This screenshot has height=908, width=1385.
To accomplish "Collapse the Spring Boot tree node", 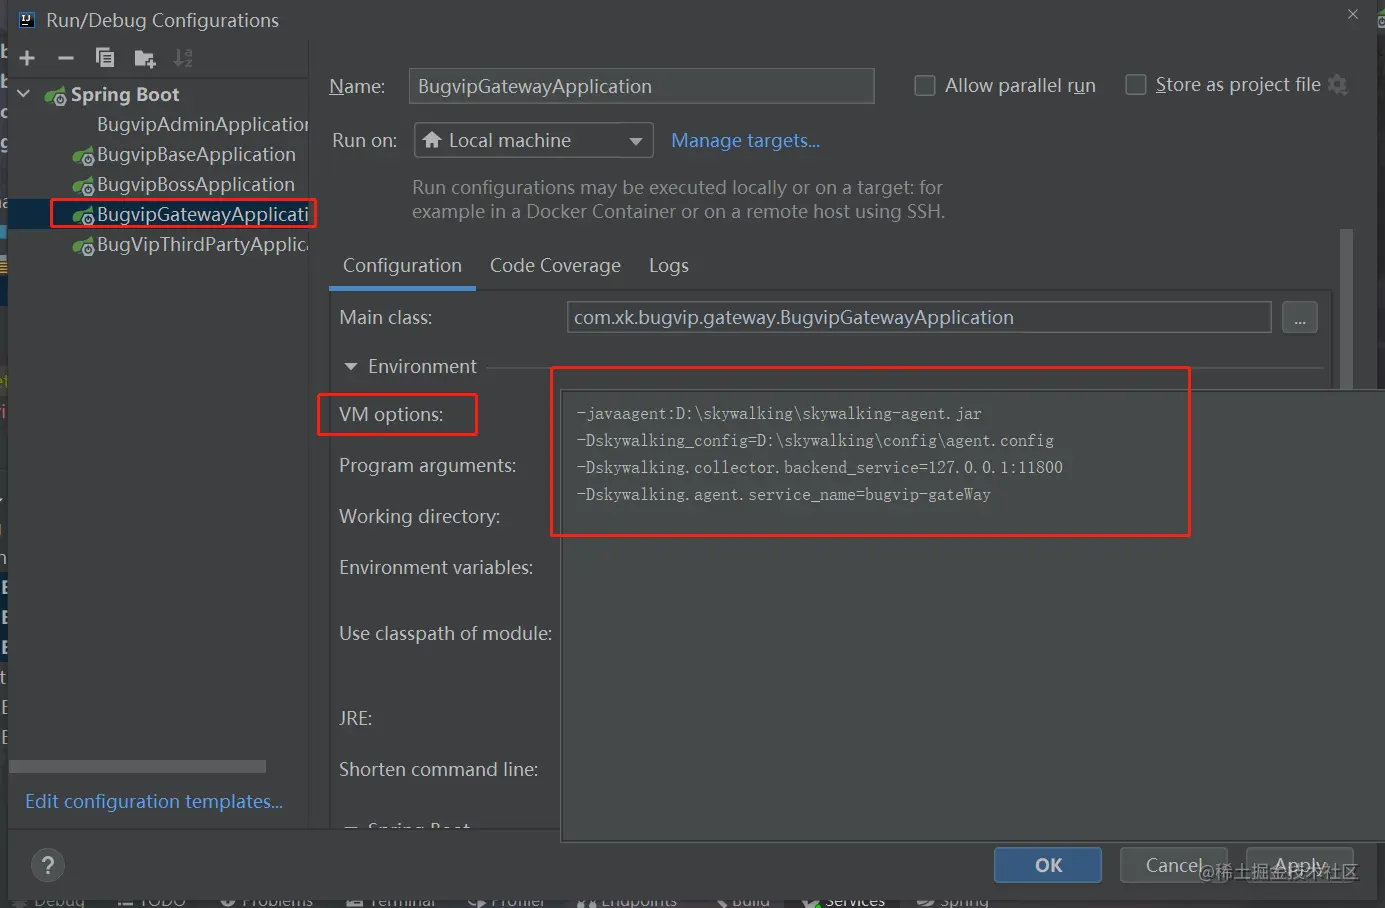I will (x=24, y=94).
